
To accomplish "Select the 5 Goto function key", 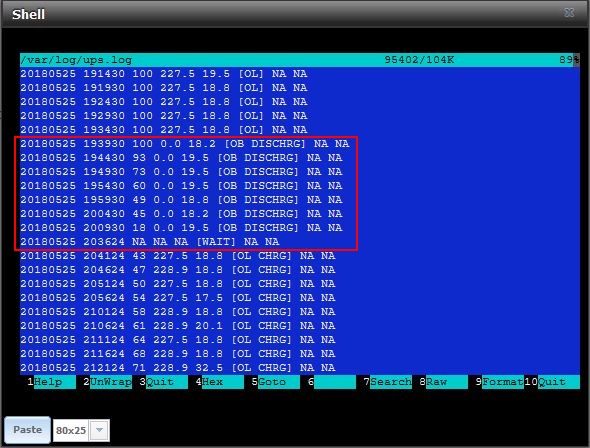I will (275, 382).
